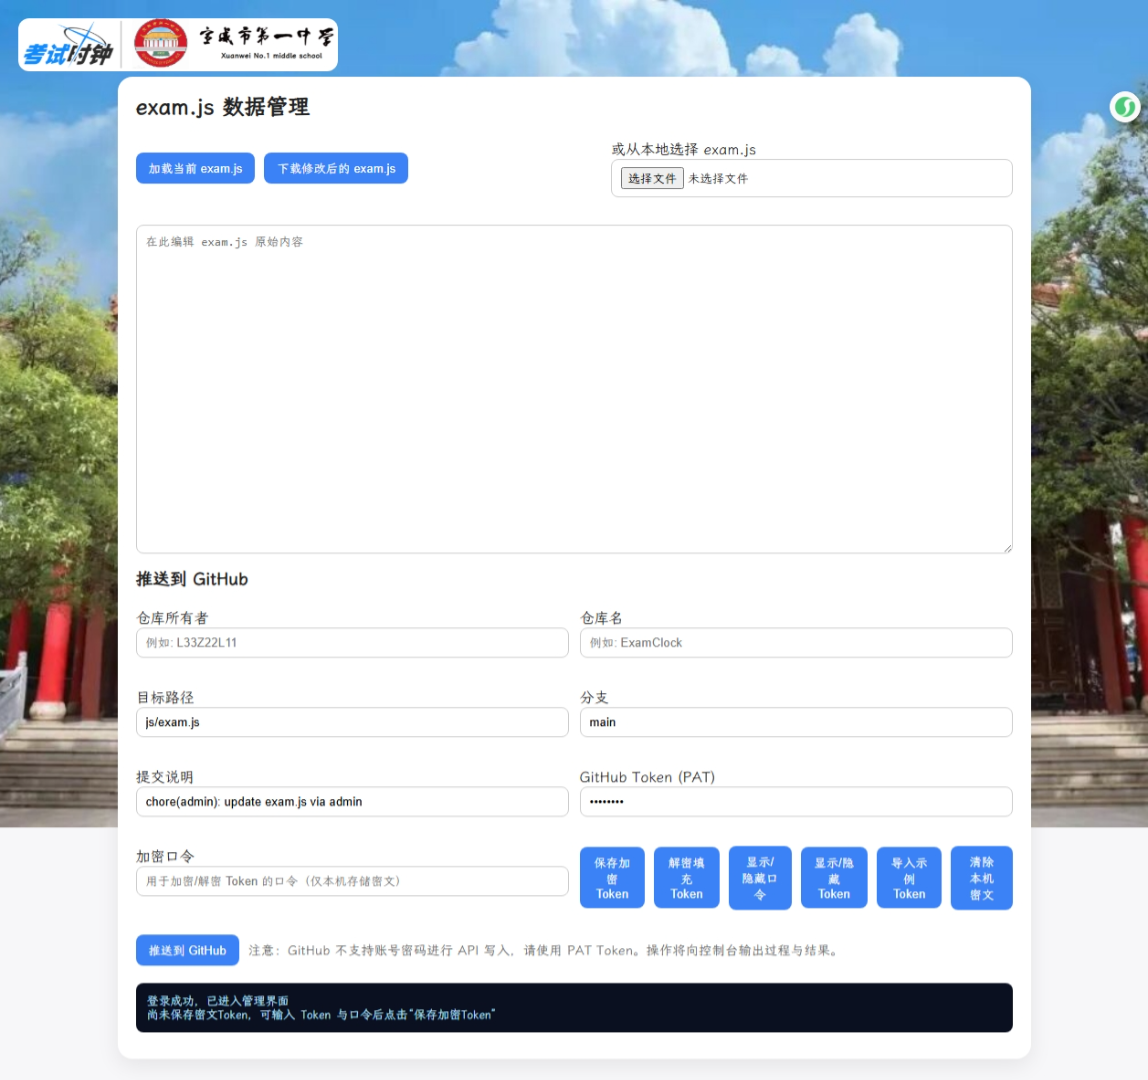Toggle 显示/隐藏口令 visibility
This screenshot has height=1080, width=1148.
point(760,878)
